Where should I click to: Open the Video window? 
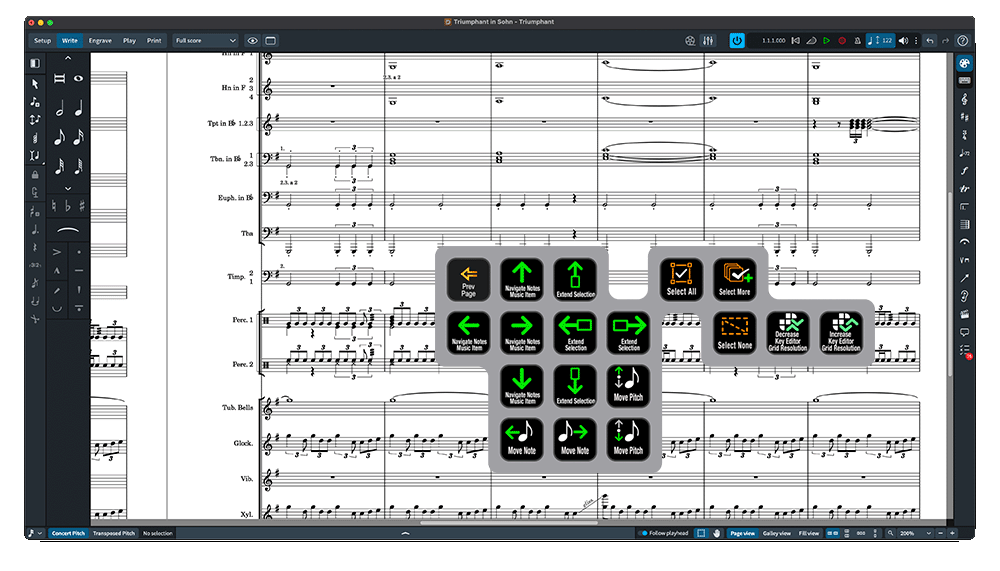click(690, 40)
